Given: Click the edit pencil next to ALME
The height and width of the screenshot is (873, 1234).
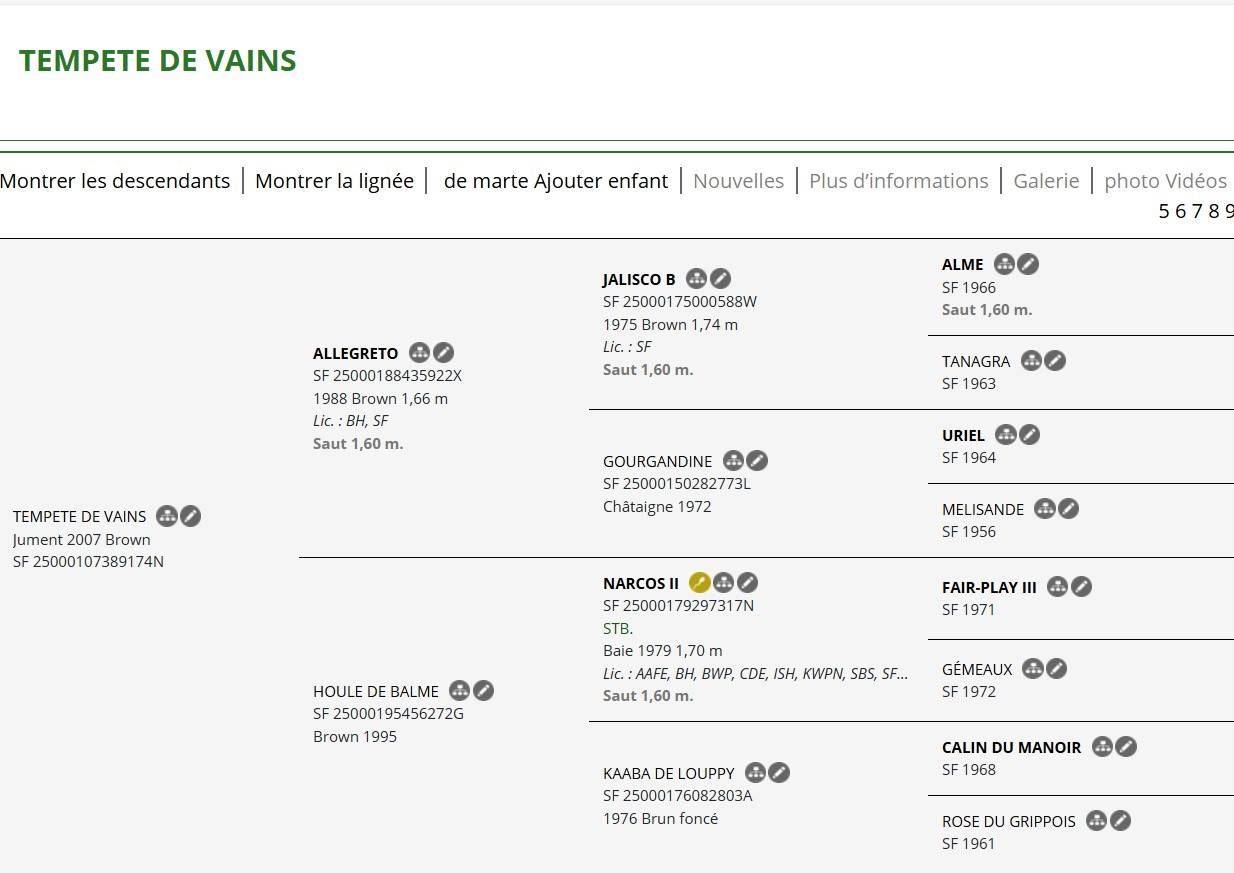Looking at the screenshot, I should tap(1029, 264).
